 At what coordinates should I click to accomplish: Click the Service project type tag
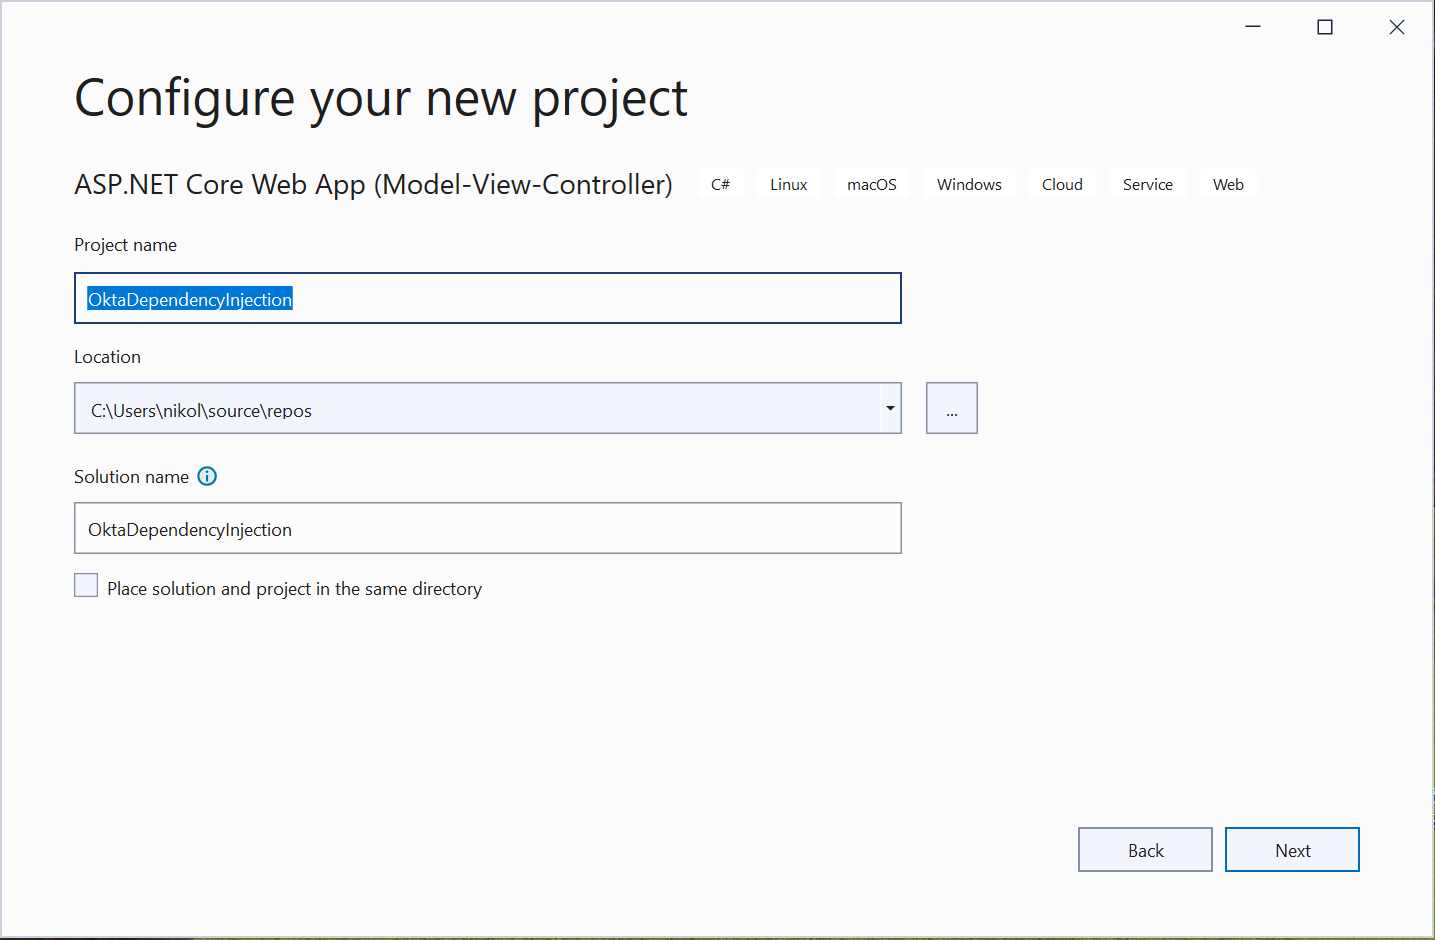(x=1147, y=185)
